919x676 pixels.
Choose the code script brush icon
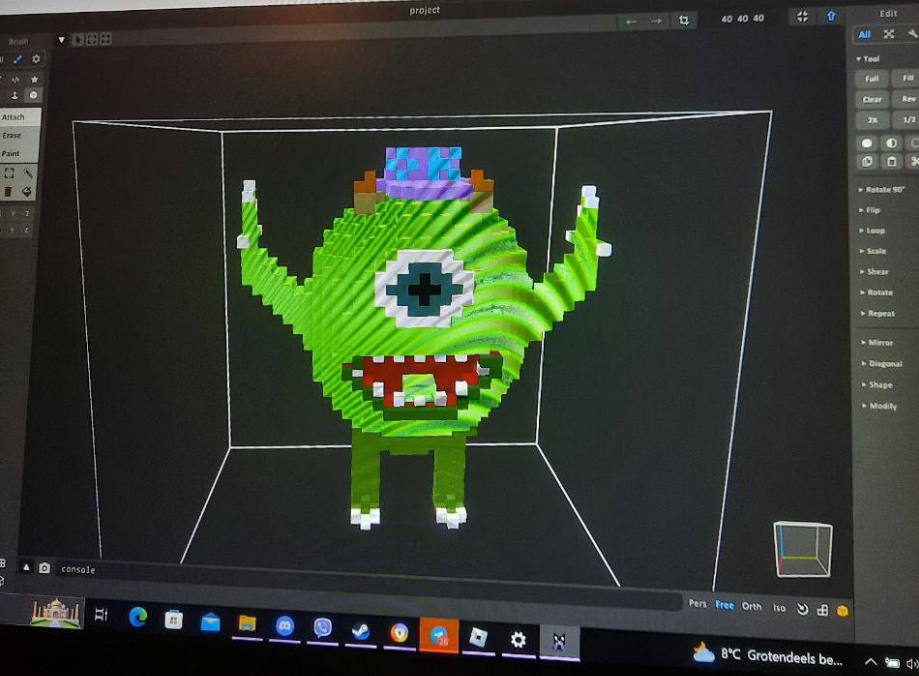coord(16,79)
